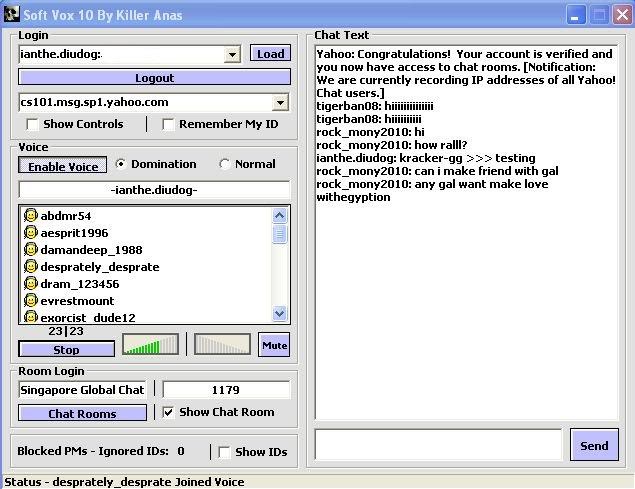Click the Load button
The width and height of the screenshot is (635, 489).
(x=270, y=53)
